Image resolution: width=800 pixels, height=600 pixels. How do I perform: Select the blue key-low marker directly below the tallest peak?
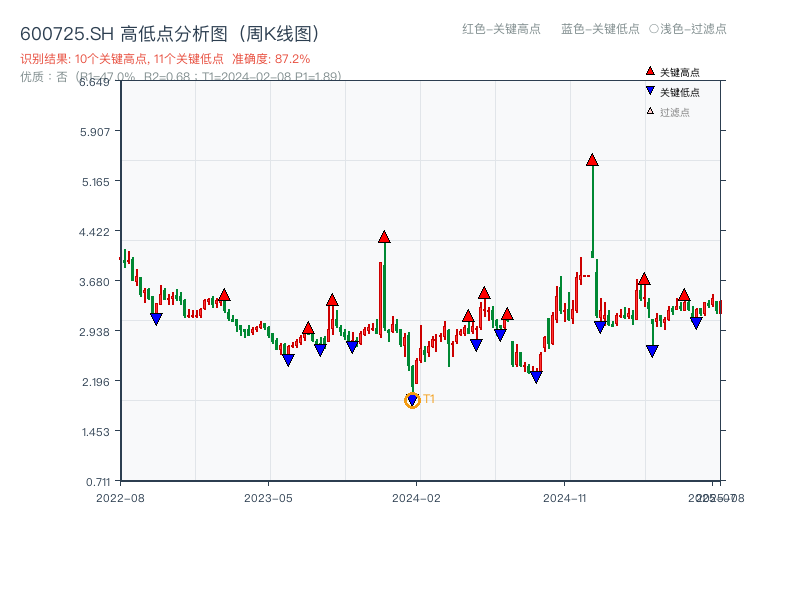[600, 328]
